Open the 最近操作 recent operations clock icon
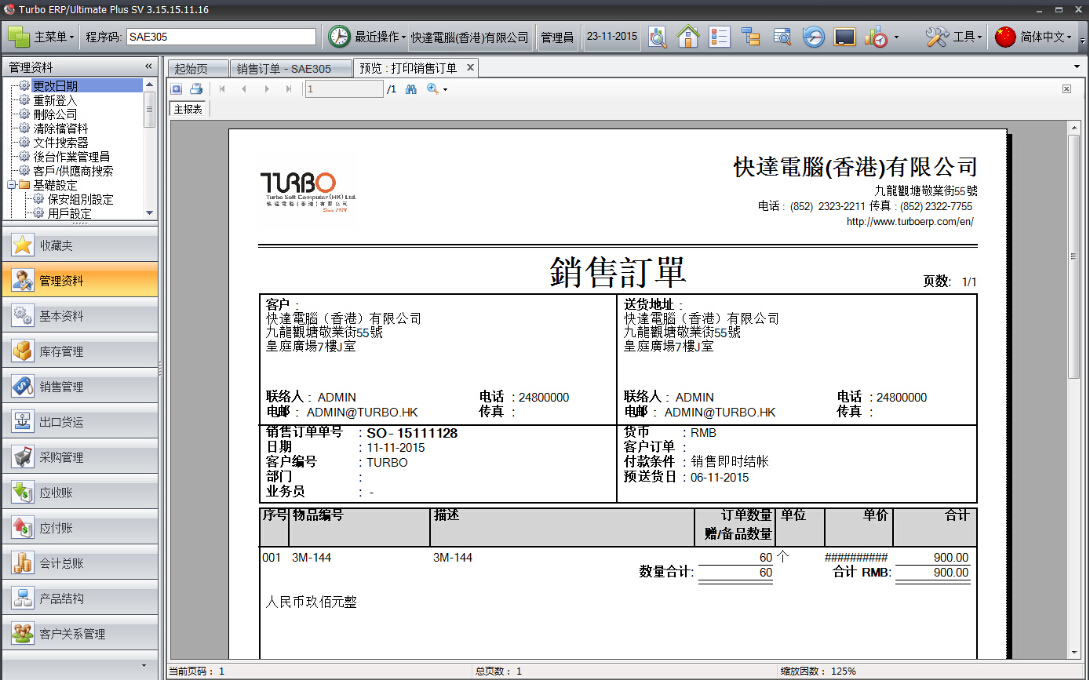The image size is (1089, 680). tap(339, 37)
